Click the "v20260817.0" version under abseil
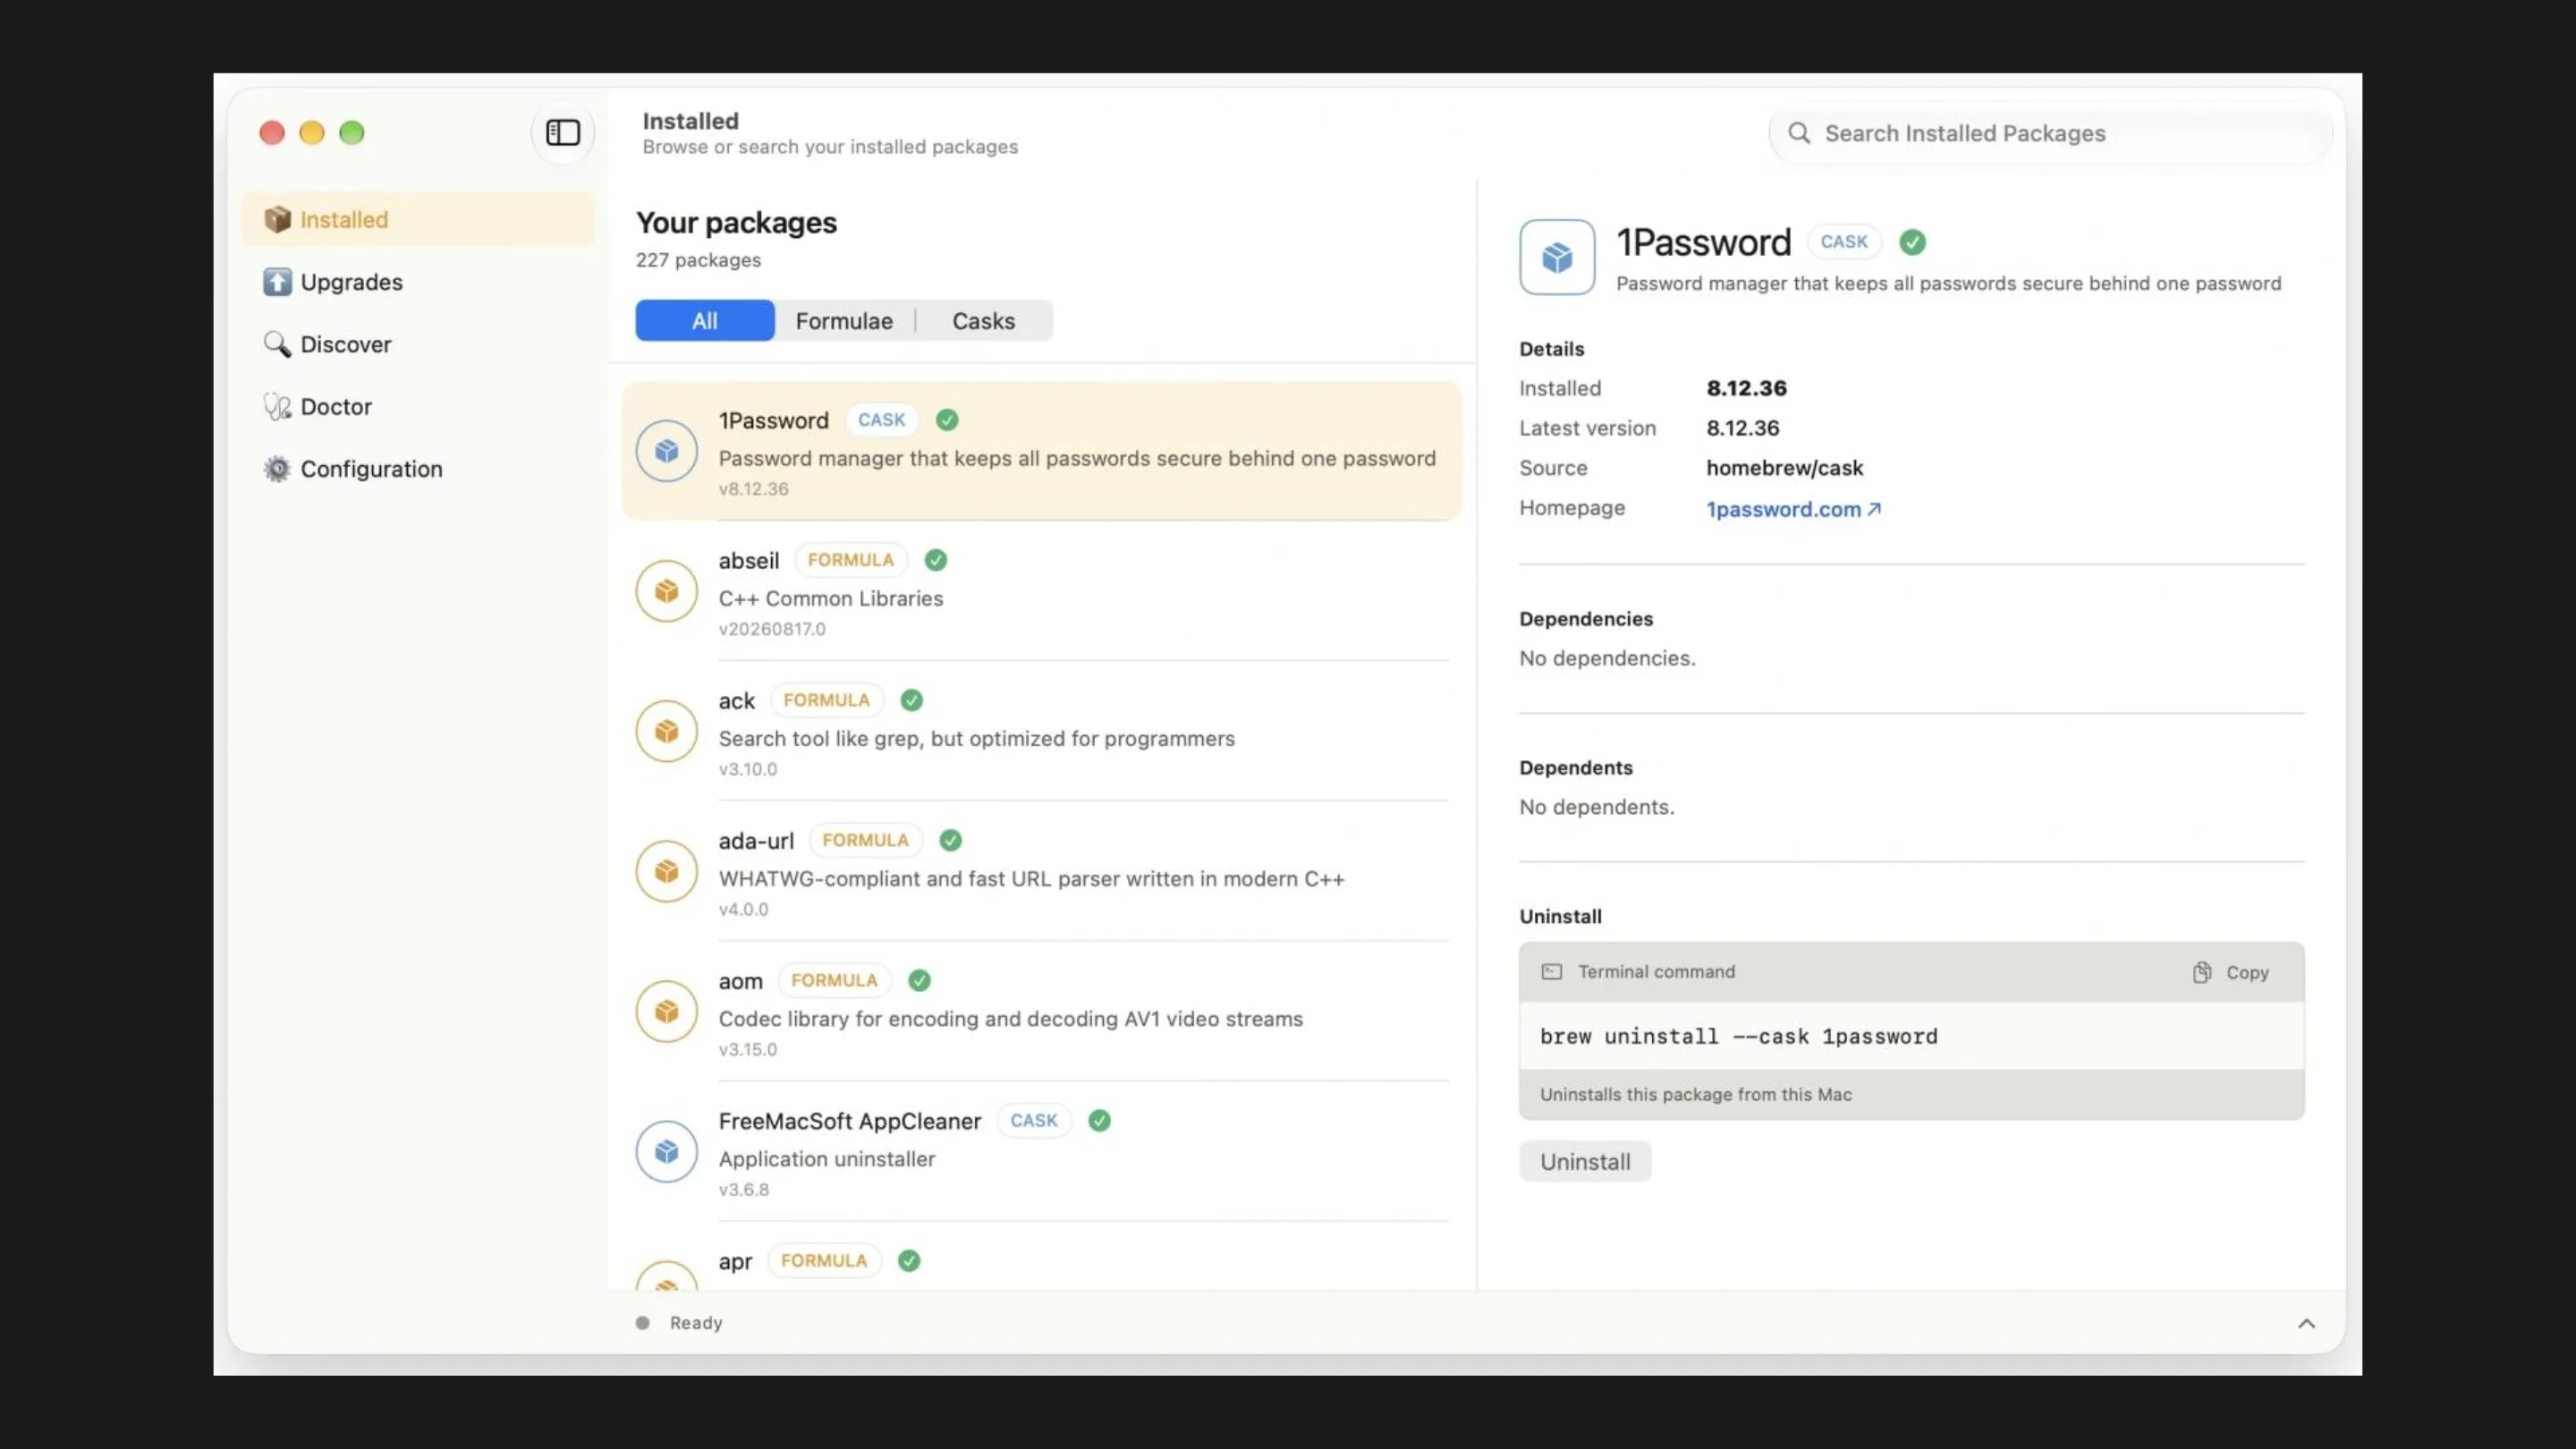Image resolution: width=2576 pixels, height=1449 pixels. (x=772, y=629)
